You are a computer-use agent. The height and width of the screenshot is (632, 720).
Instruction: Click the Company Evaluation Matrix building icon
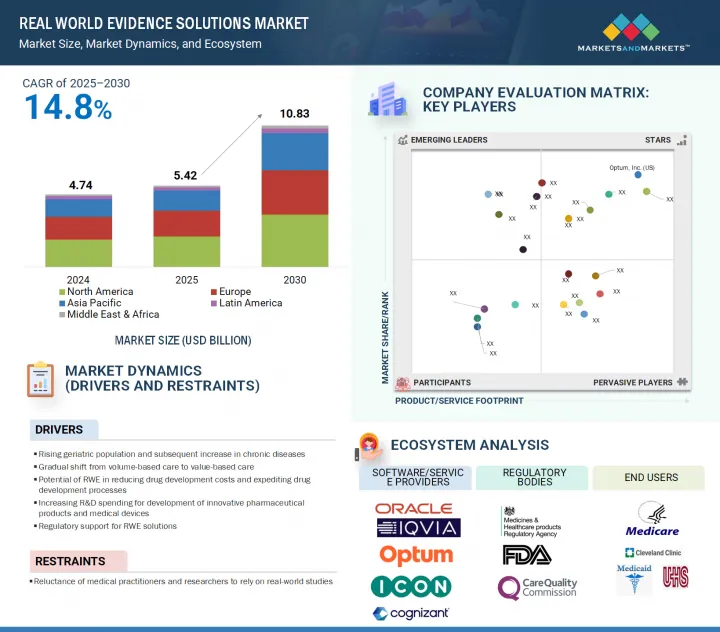pos(387,100)
